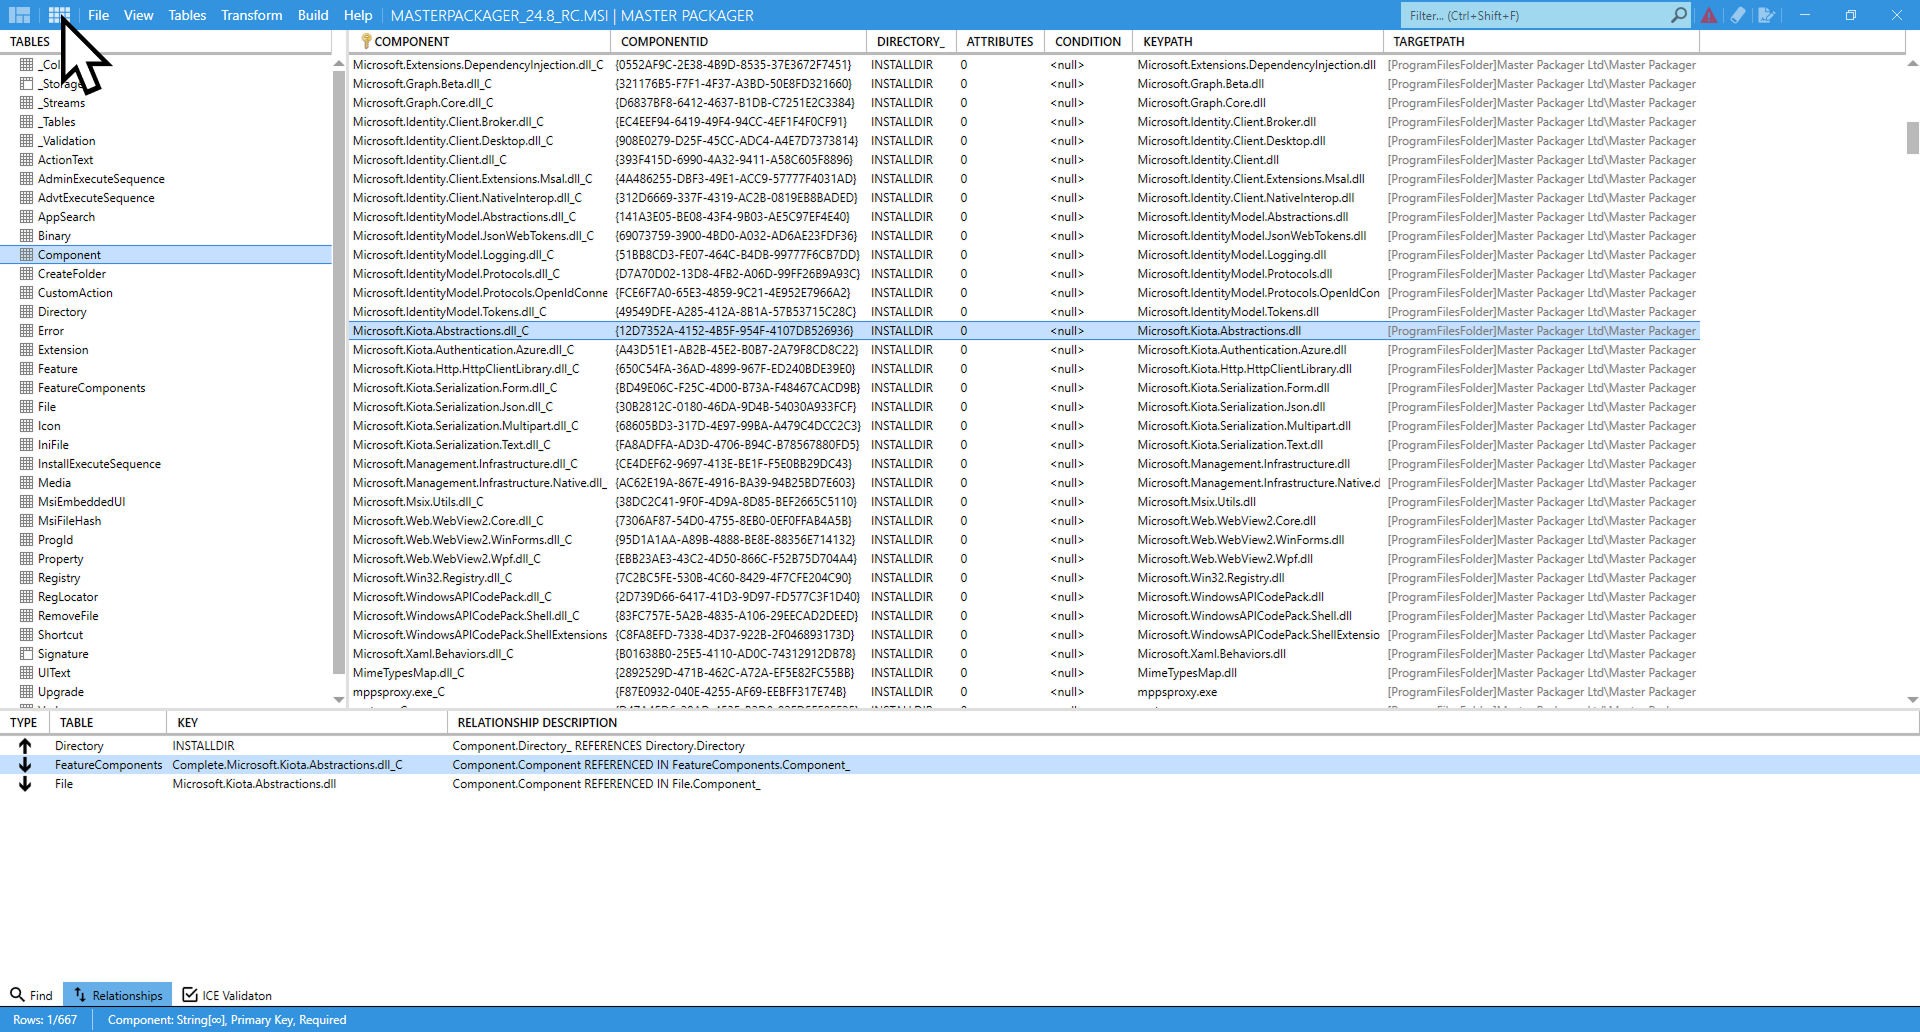Screen dimensions: 1920x1032
Task: Switch to the table grid editor icon
Action: click(59, 15)
